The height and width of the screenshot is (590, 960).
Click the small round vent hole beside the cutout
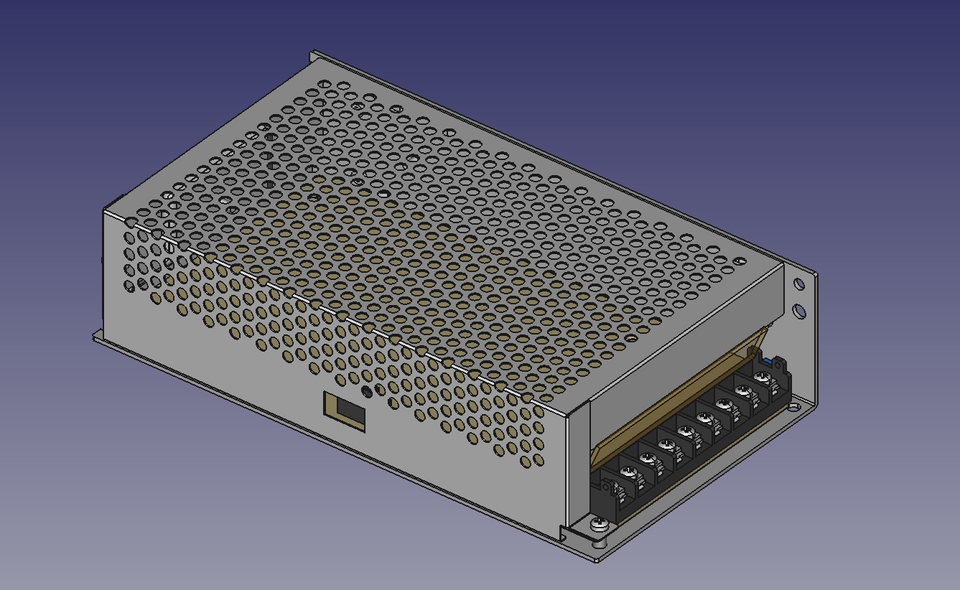(x=366, y=391)
